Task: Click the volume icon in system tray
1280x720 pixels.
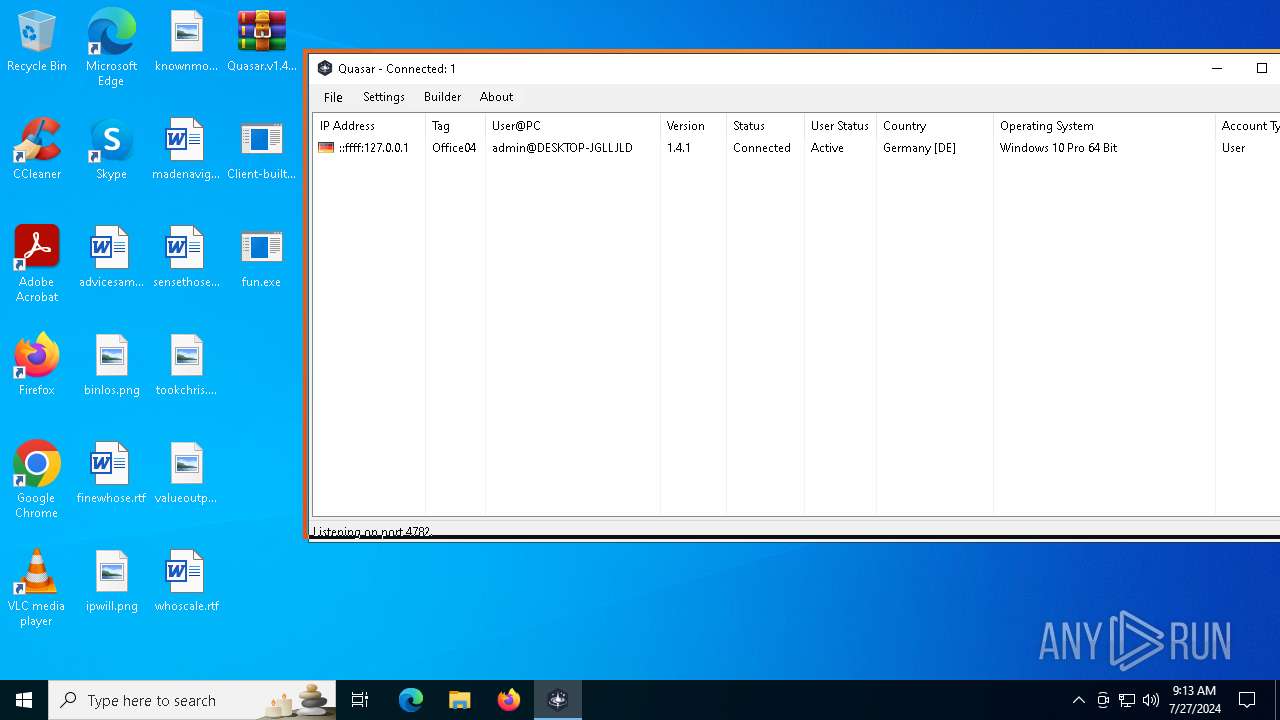Action: (x=1151, y=700)
